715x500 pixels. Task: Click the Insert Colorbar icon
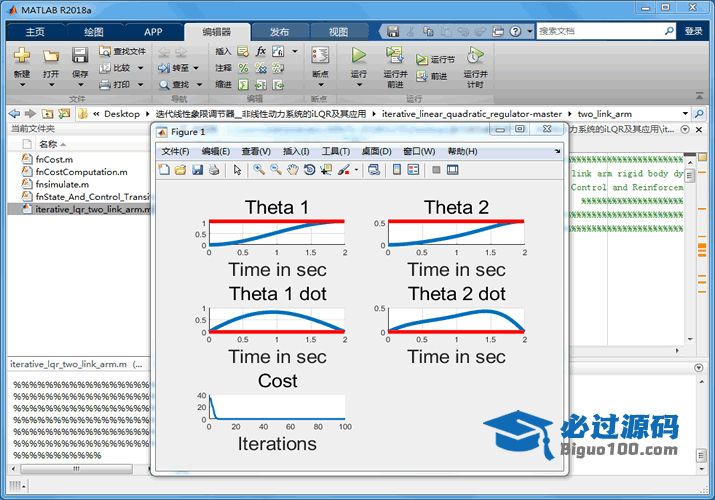pos(397,170)
